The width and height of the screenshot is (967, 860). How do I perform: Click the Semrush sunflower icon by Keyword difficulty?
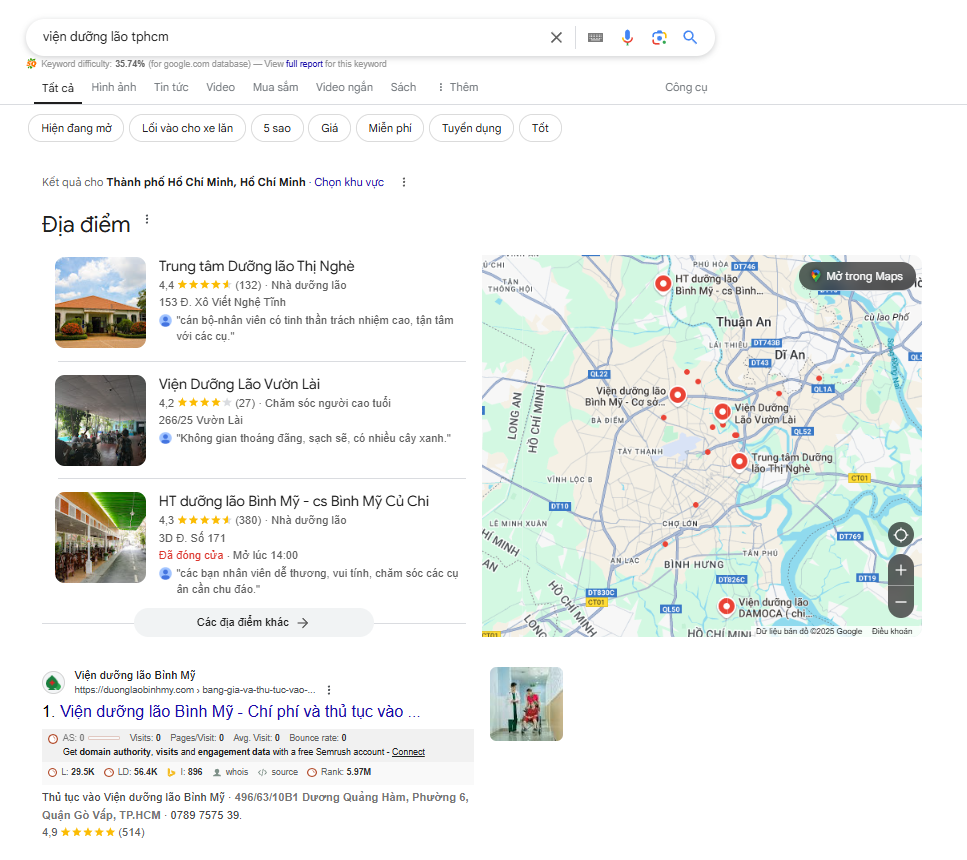pyautogui.click(x=31, y=64)
